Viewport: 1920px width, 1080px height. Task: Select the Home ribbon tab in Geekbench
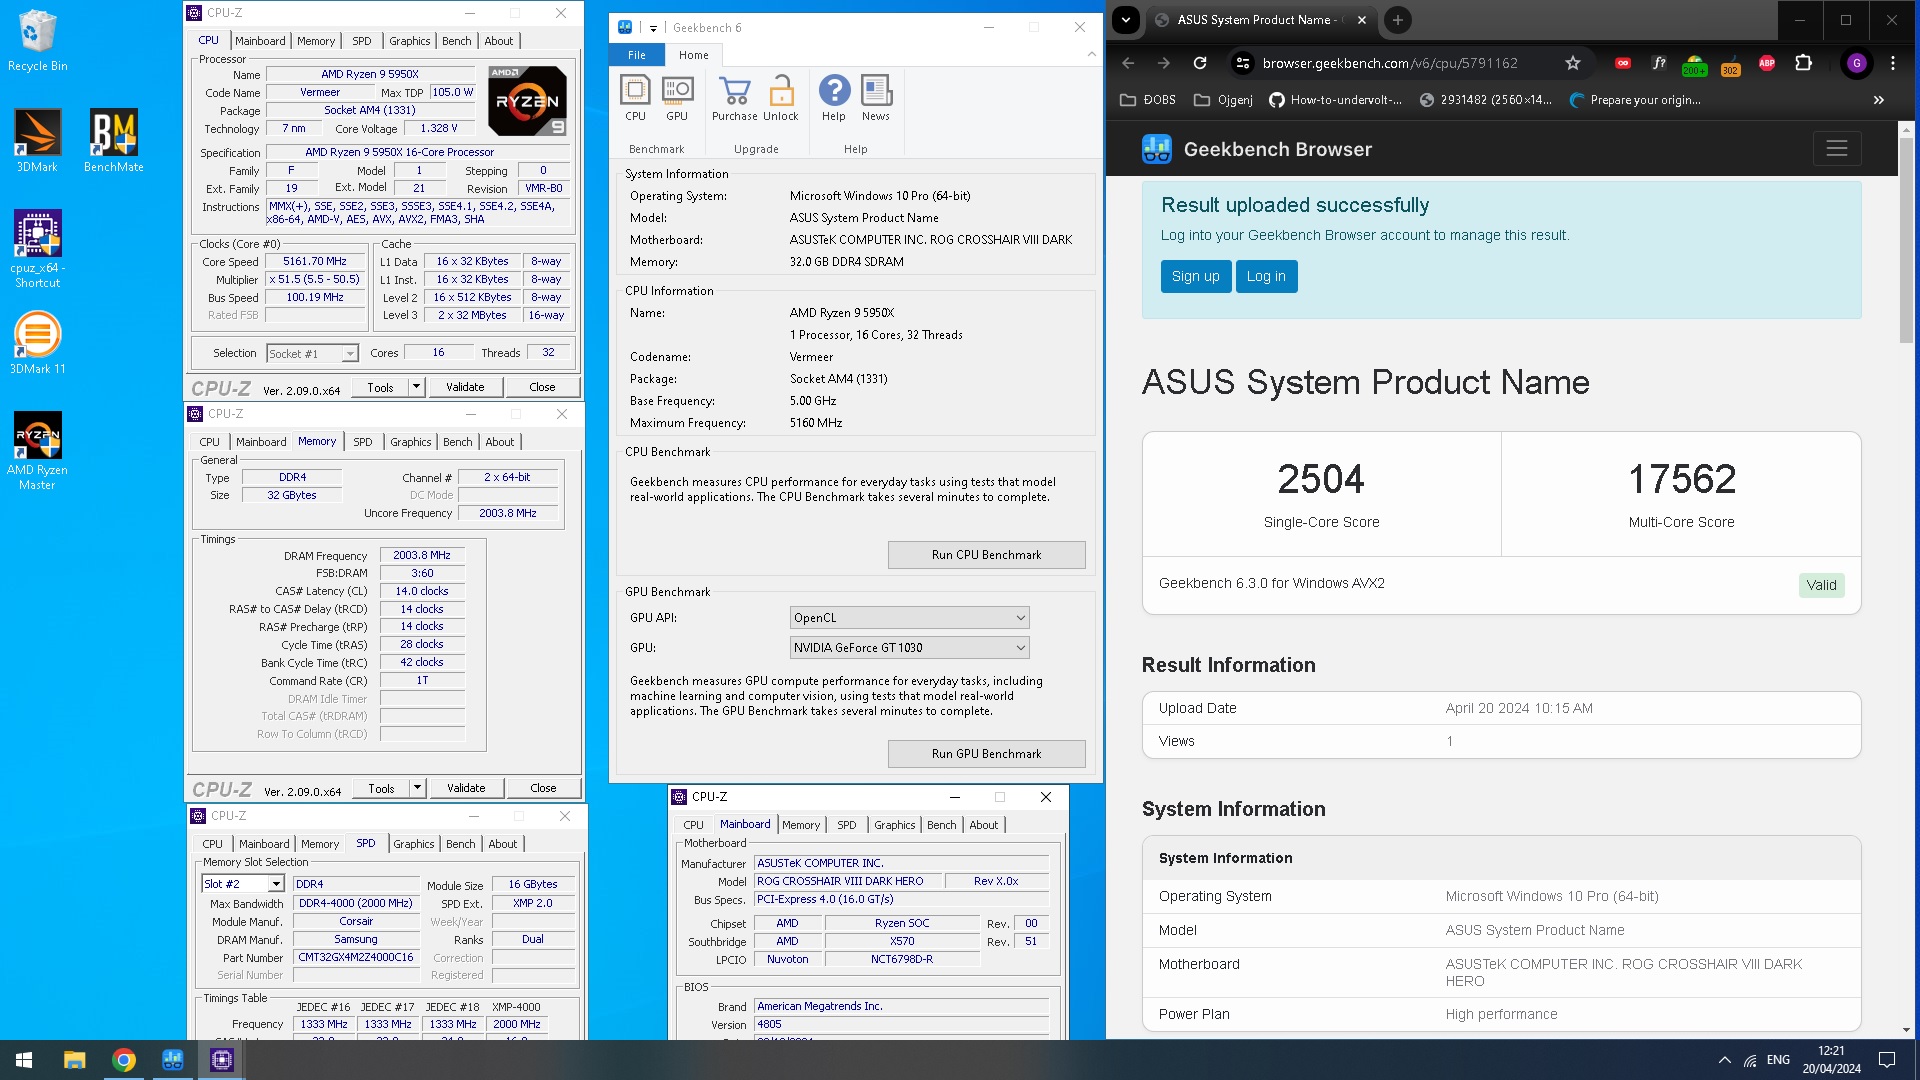pyautogui.click(x=693, y=55)
